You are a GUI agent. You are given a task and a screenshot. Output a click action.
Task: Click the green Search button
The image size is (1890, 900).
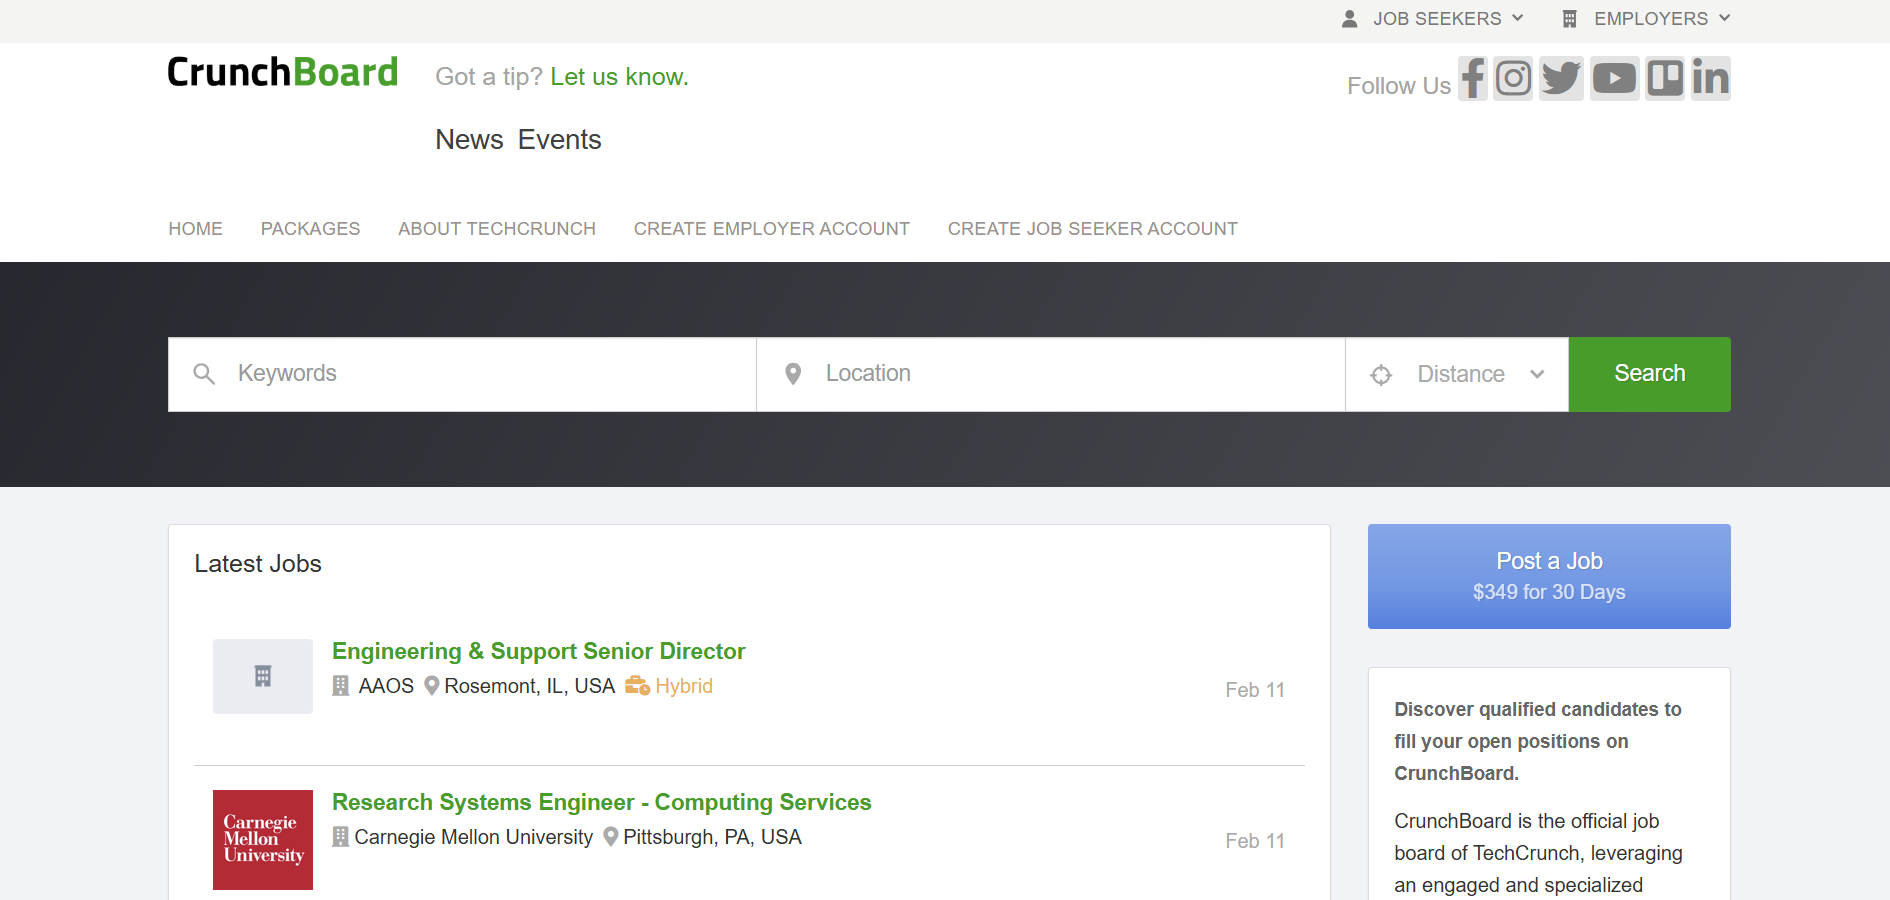[1650, 374]
